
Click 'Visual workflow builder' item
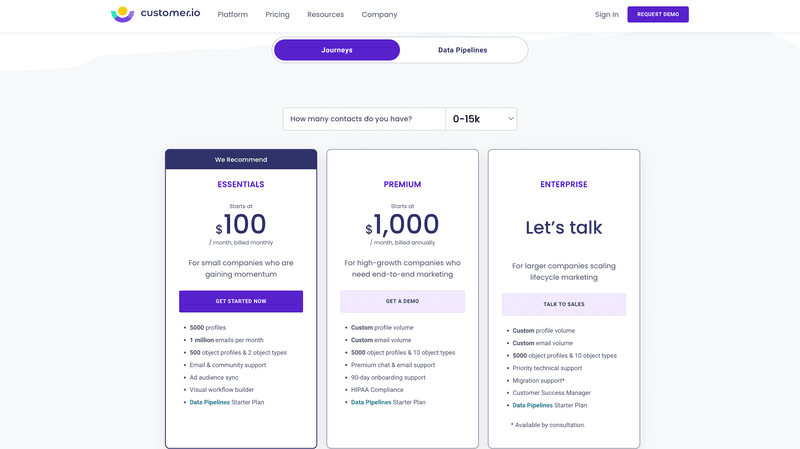221,390
